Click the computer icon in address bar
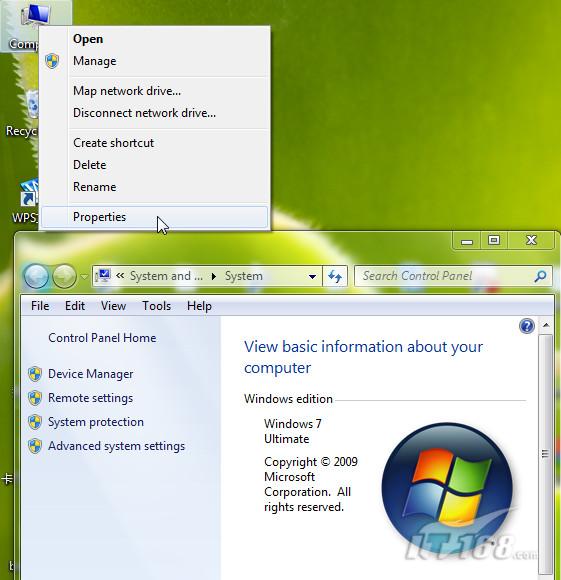Viewport: 561px width, 580px height. (102, 276)
